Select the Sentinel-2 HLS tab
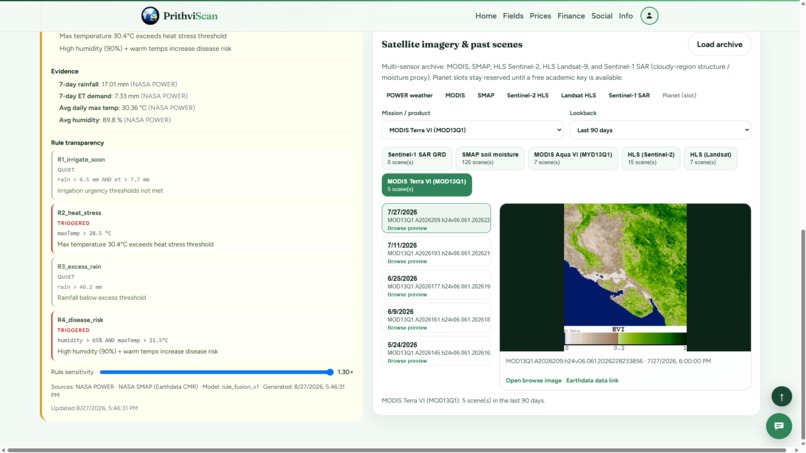 click(527, 95)
